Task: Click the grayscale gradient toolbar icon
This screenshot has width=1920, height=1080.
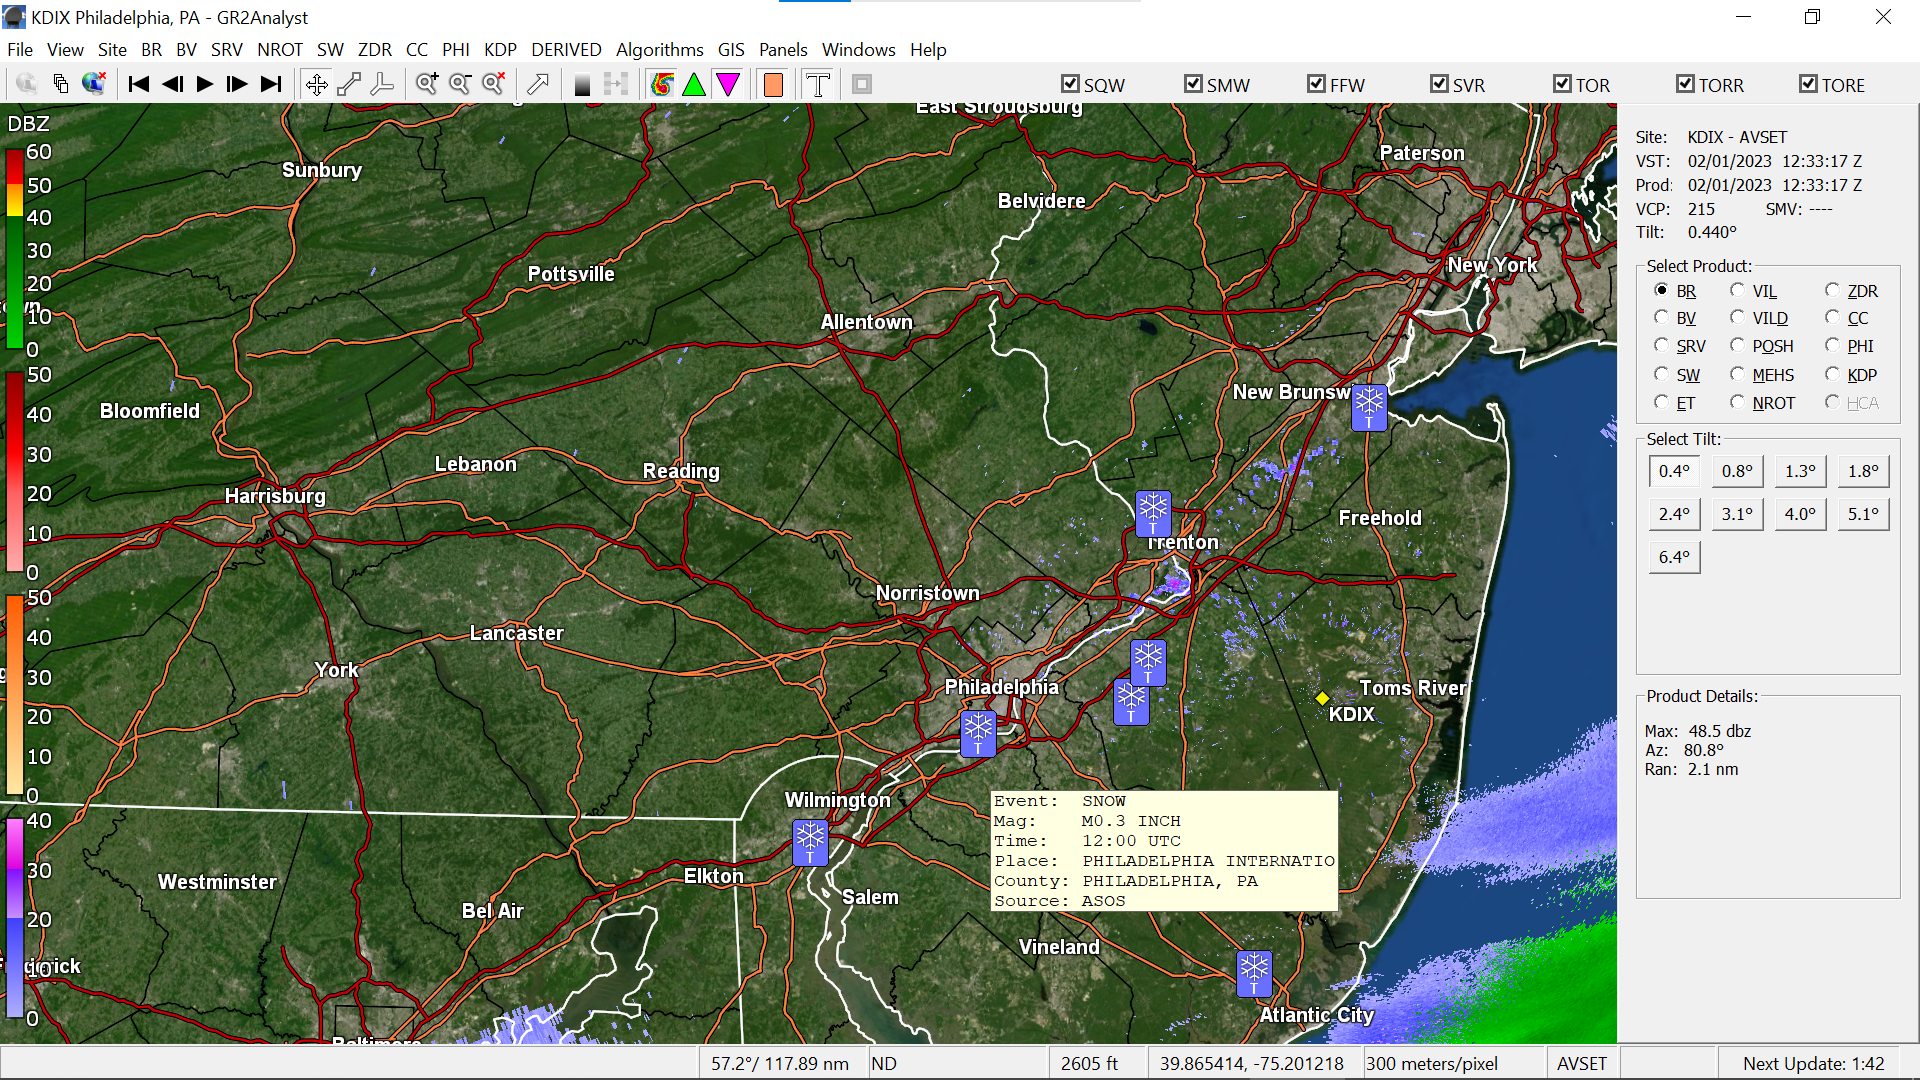Action: coord(583,85)
